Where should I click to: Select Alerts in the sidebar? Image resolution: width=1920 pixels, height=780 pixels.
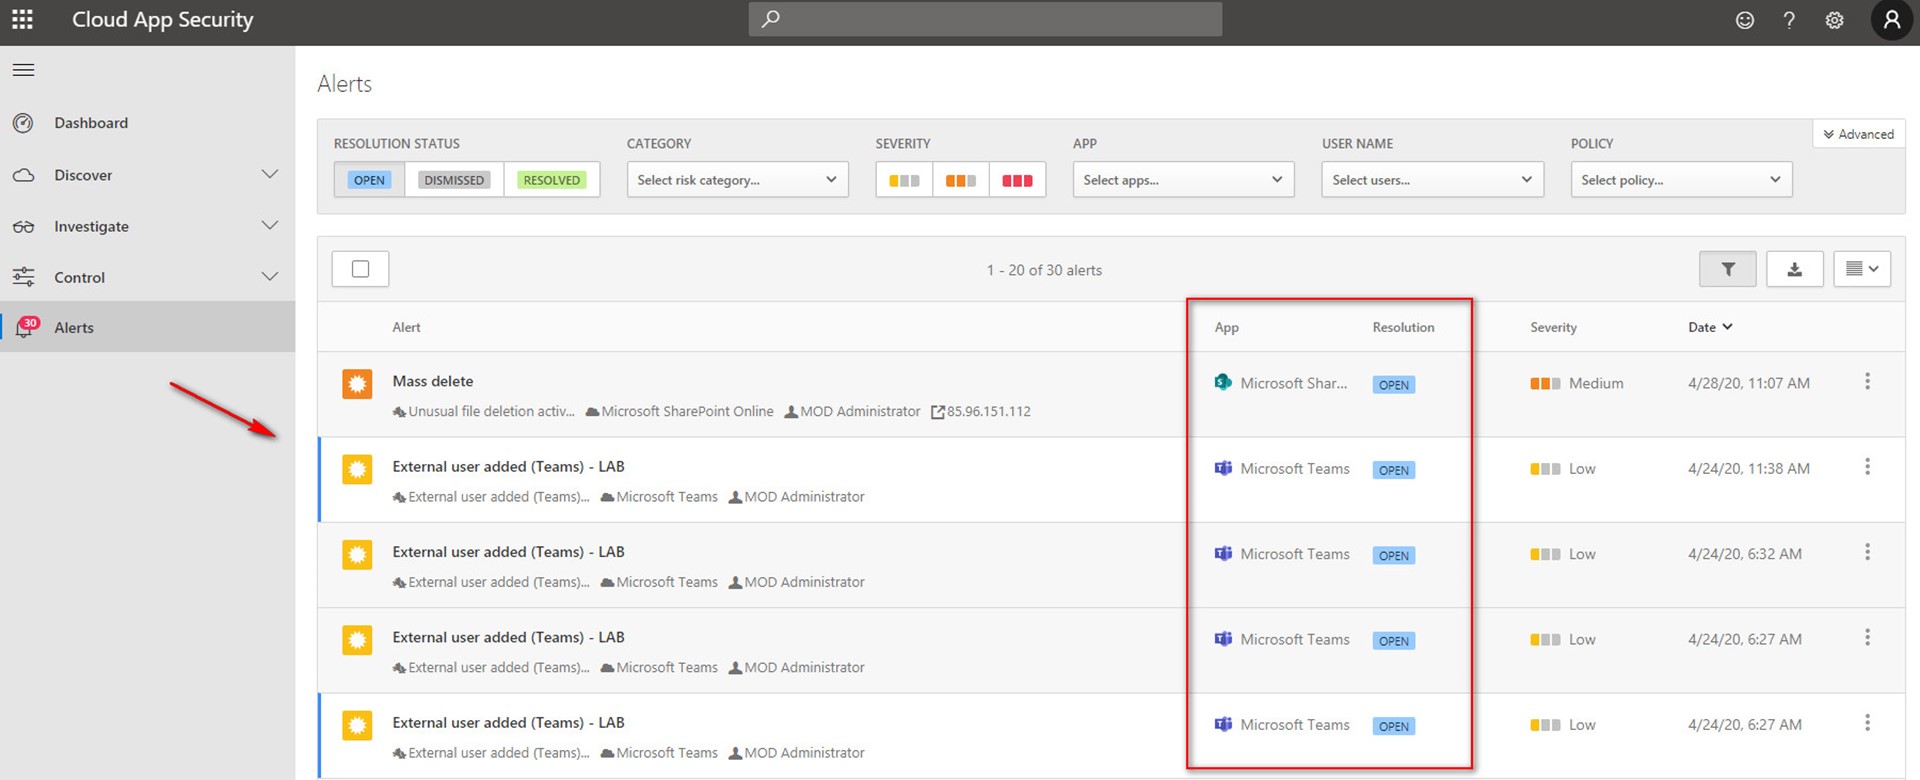[x=148, y=327]
